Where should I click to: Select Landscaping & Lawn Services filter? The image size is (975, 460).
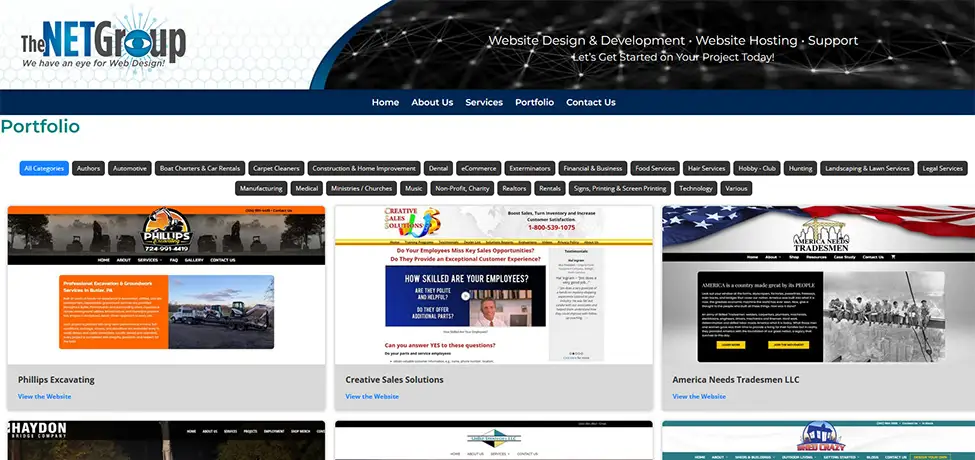coord(867,168)
